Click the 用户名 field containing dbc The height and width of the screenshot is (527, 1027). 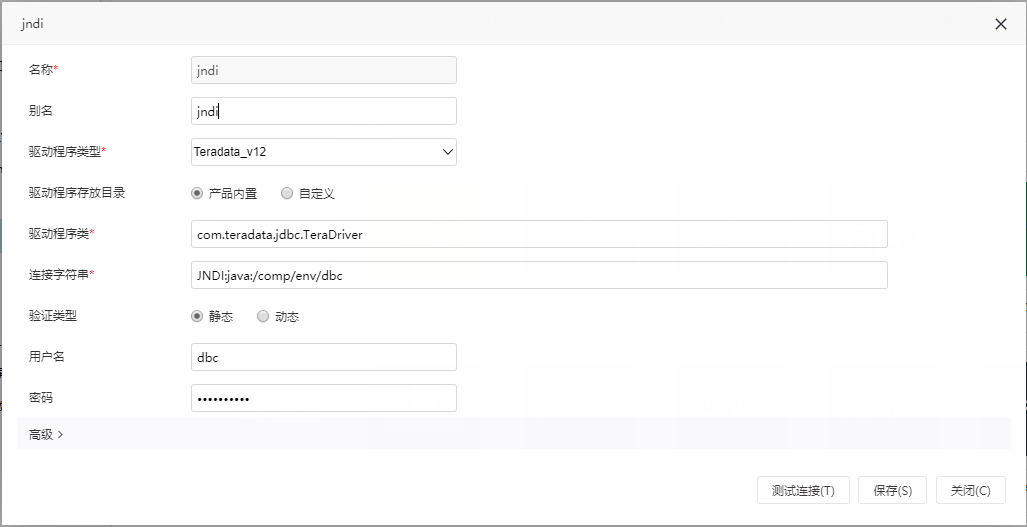[x=324, y=357]
